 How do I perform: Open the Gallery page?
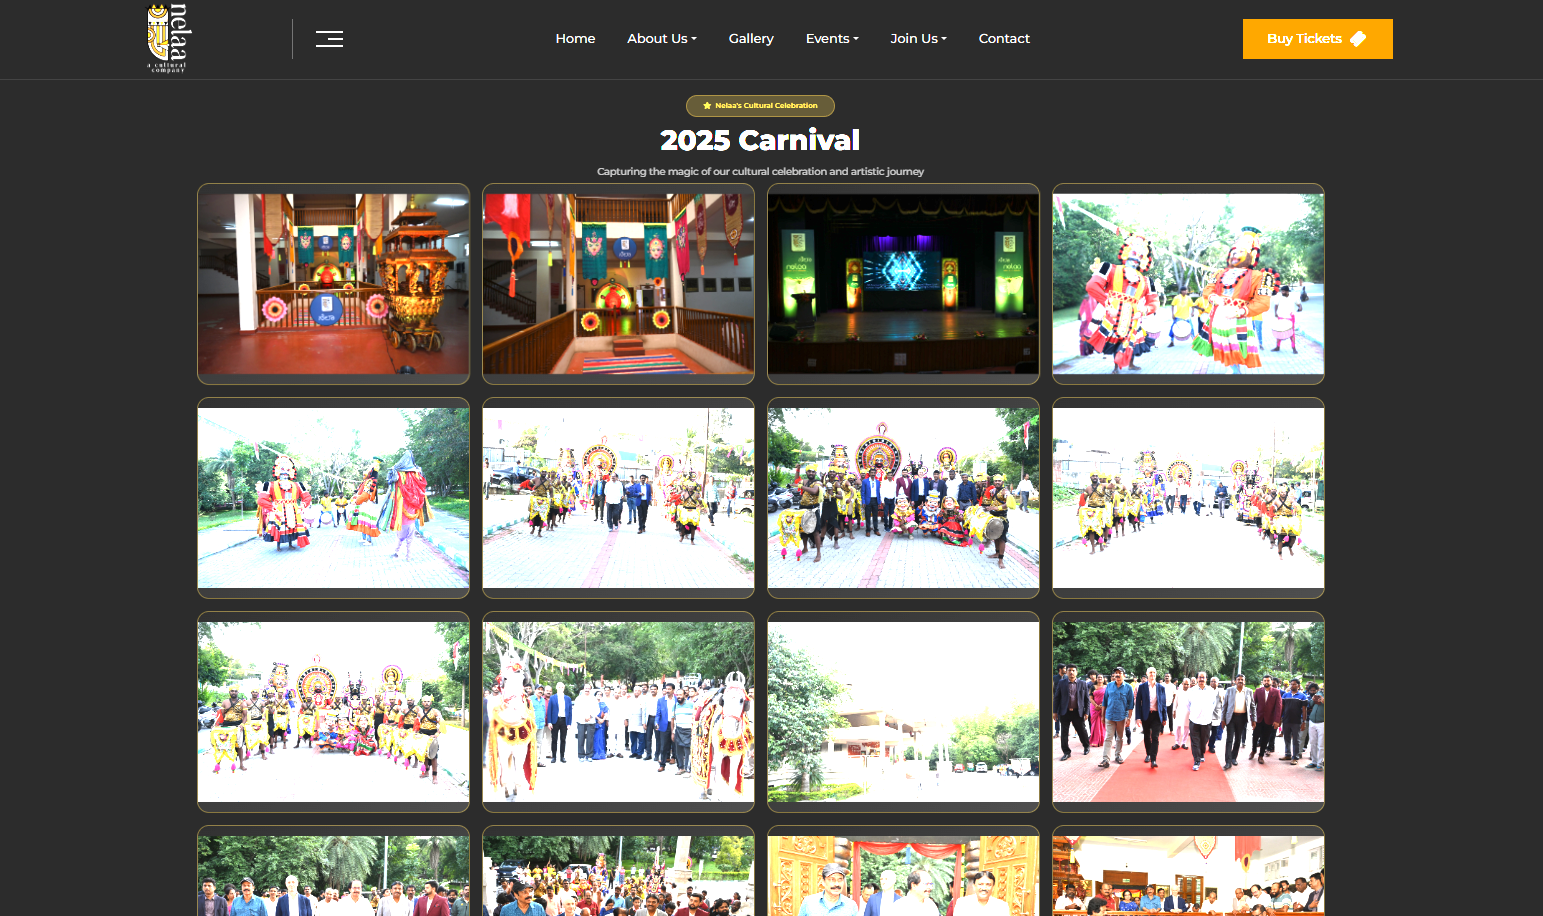pyautogui.click(x=751, y=39)
